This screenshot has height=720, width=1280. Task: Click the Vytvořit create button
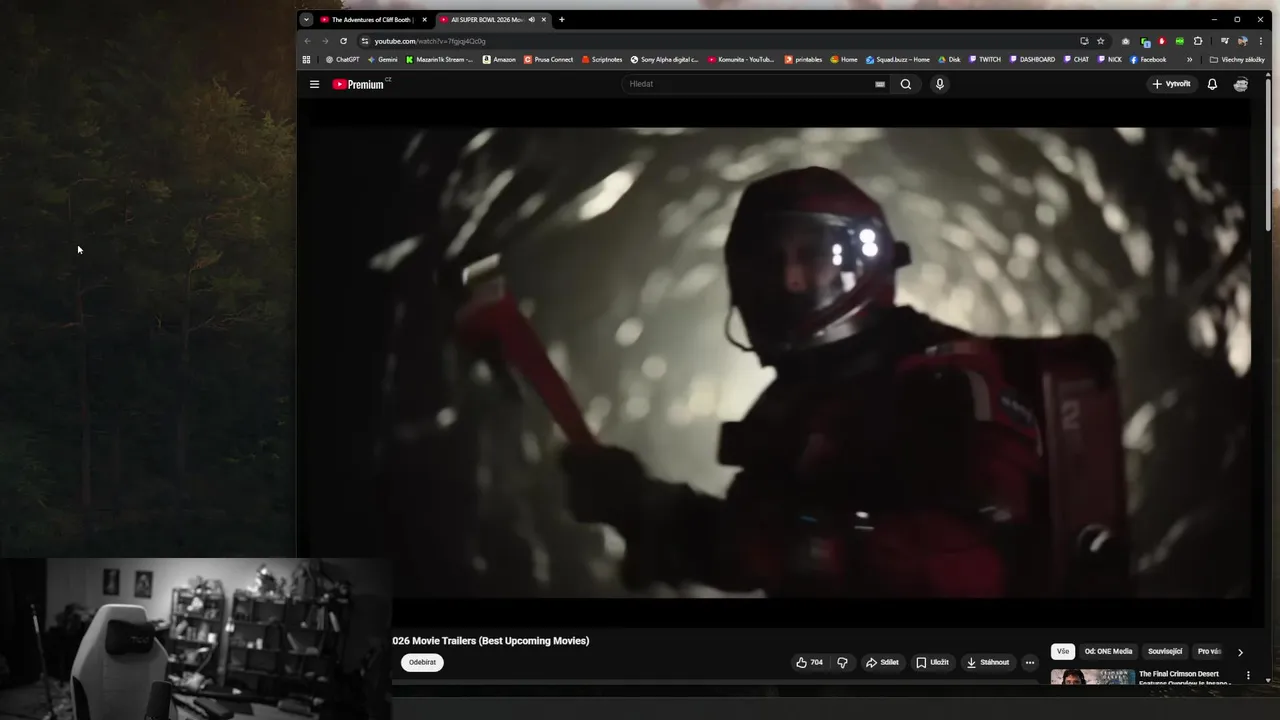point(1172,84)
